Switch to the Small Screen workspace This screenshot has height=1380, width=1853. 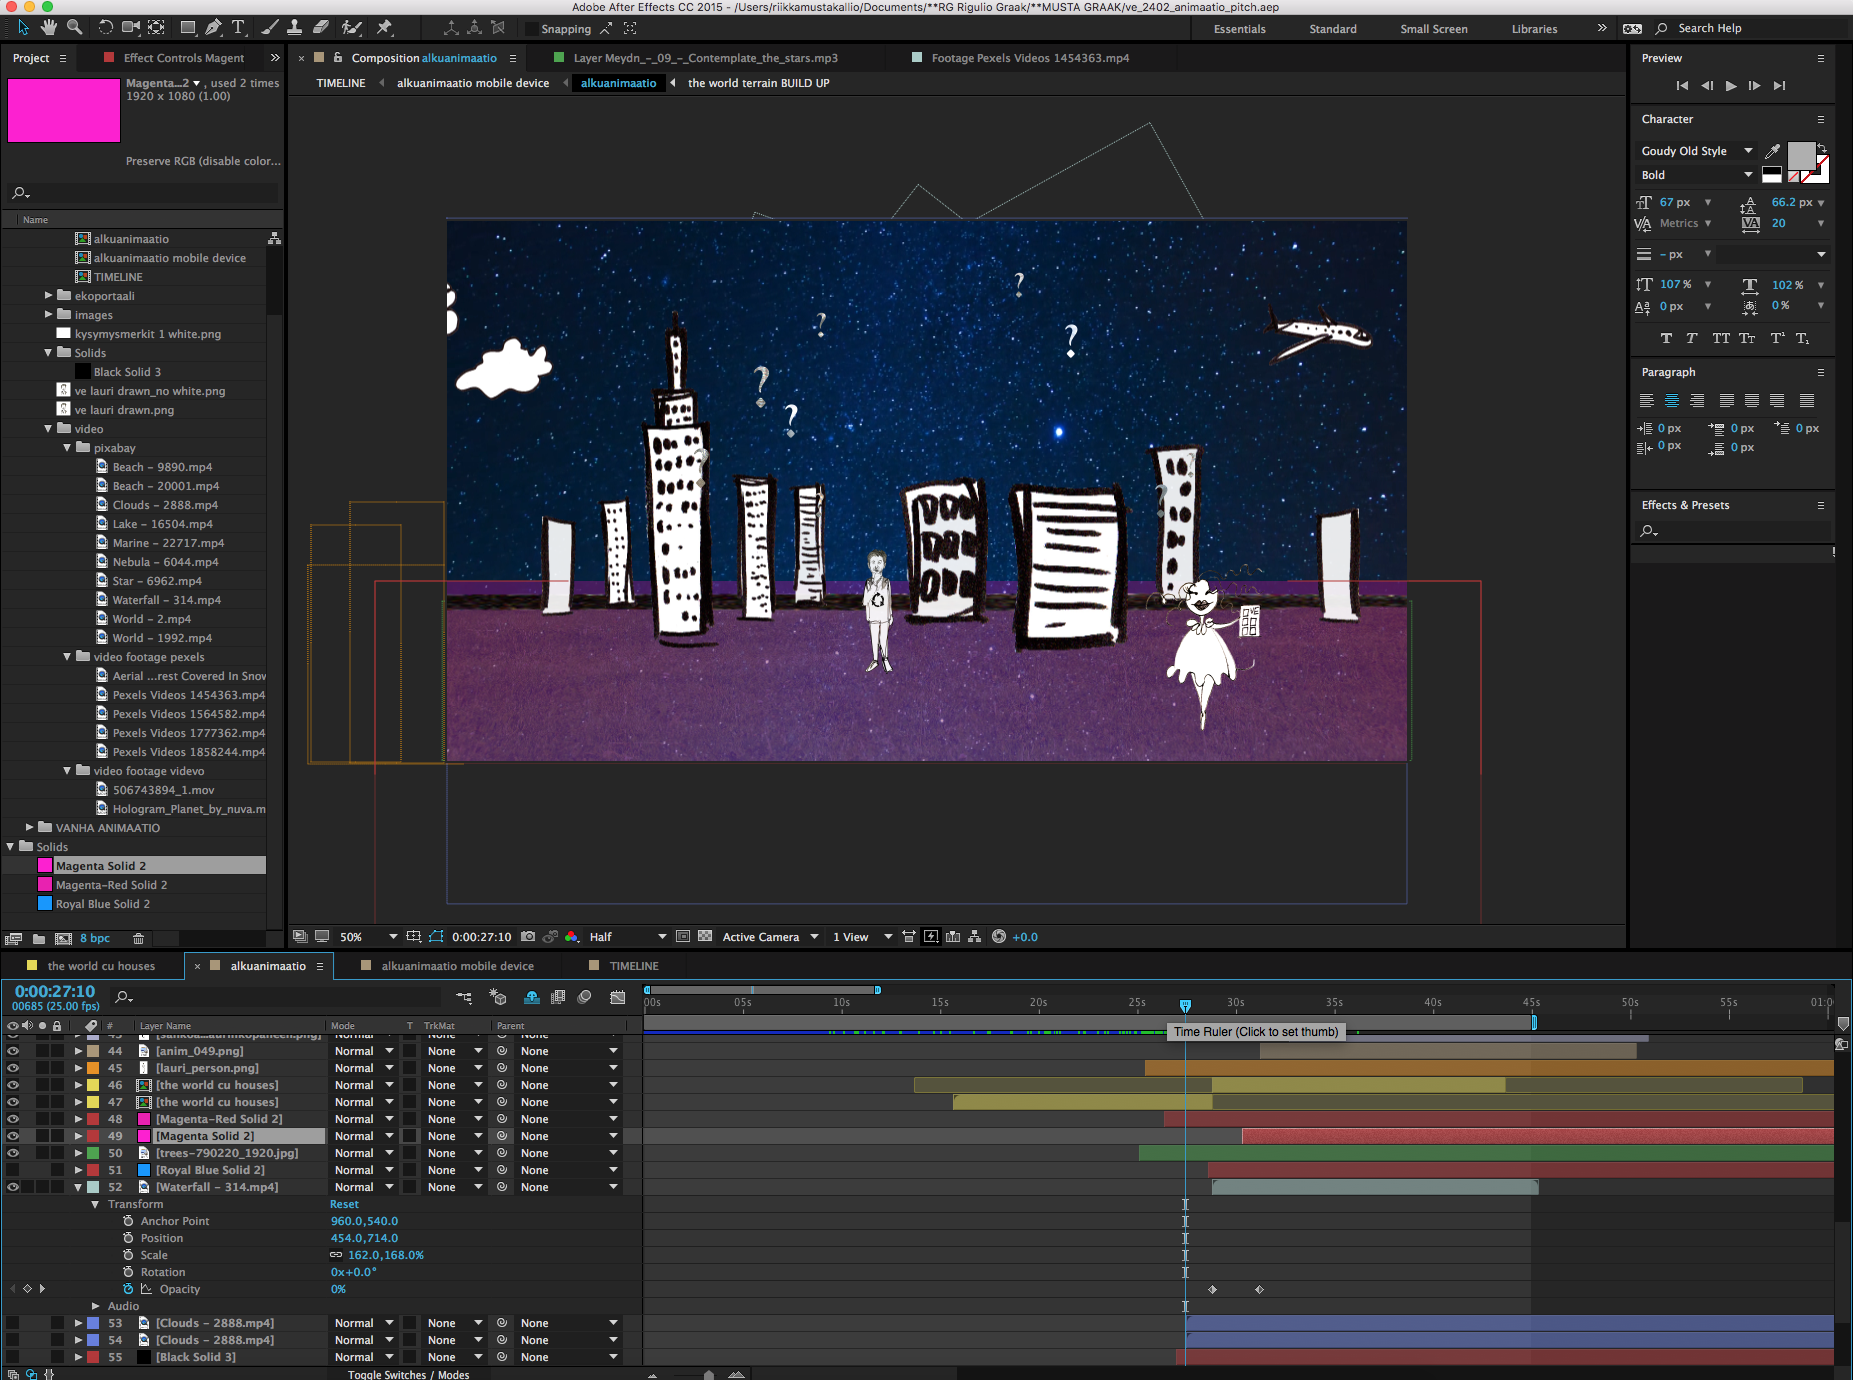point(1433,29)
